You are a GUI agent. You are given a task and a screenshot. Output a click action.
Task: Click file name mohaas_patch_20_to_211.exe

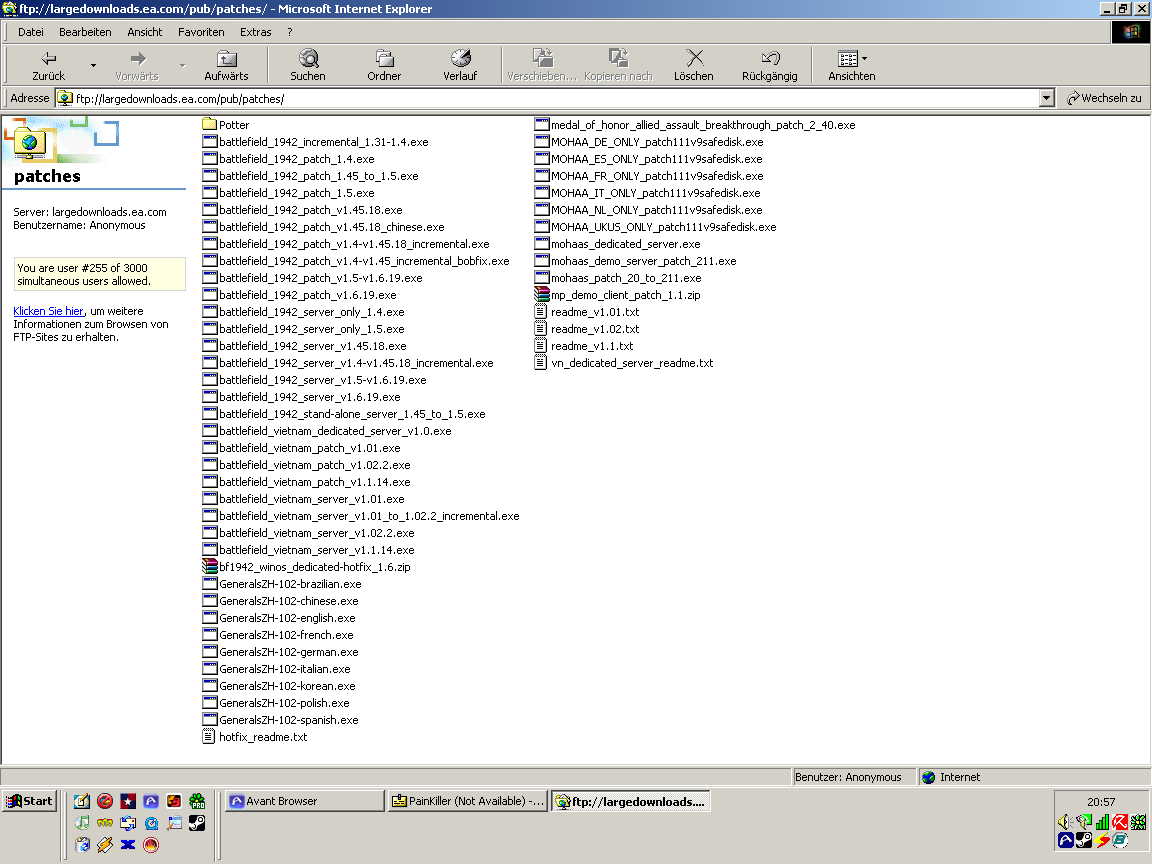point(626,278)
